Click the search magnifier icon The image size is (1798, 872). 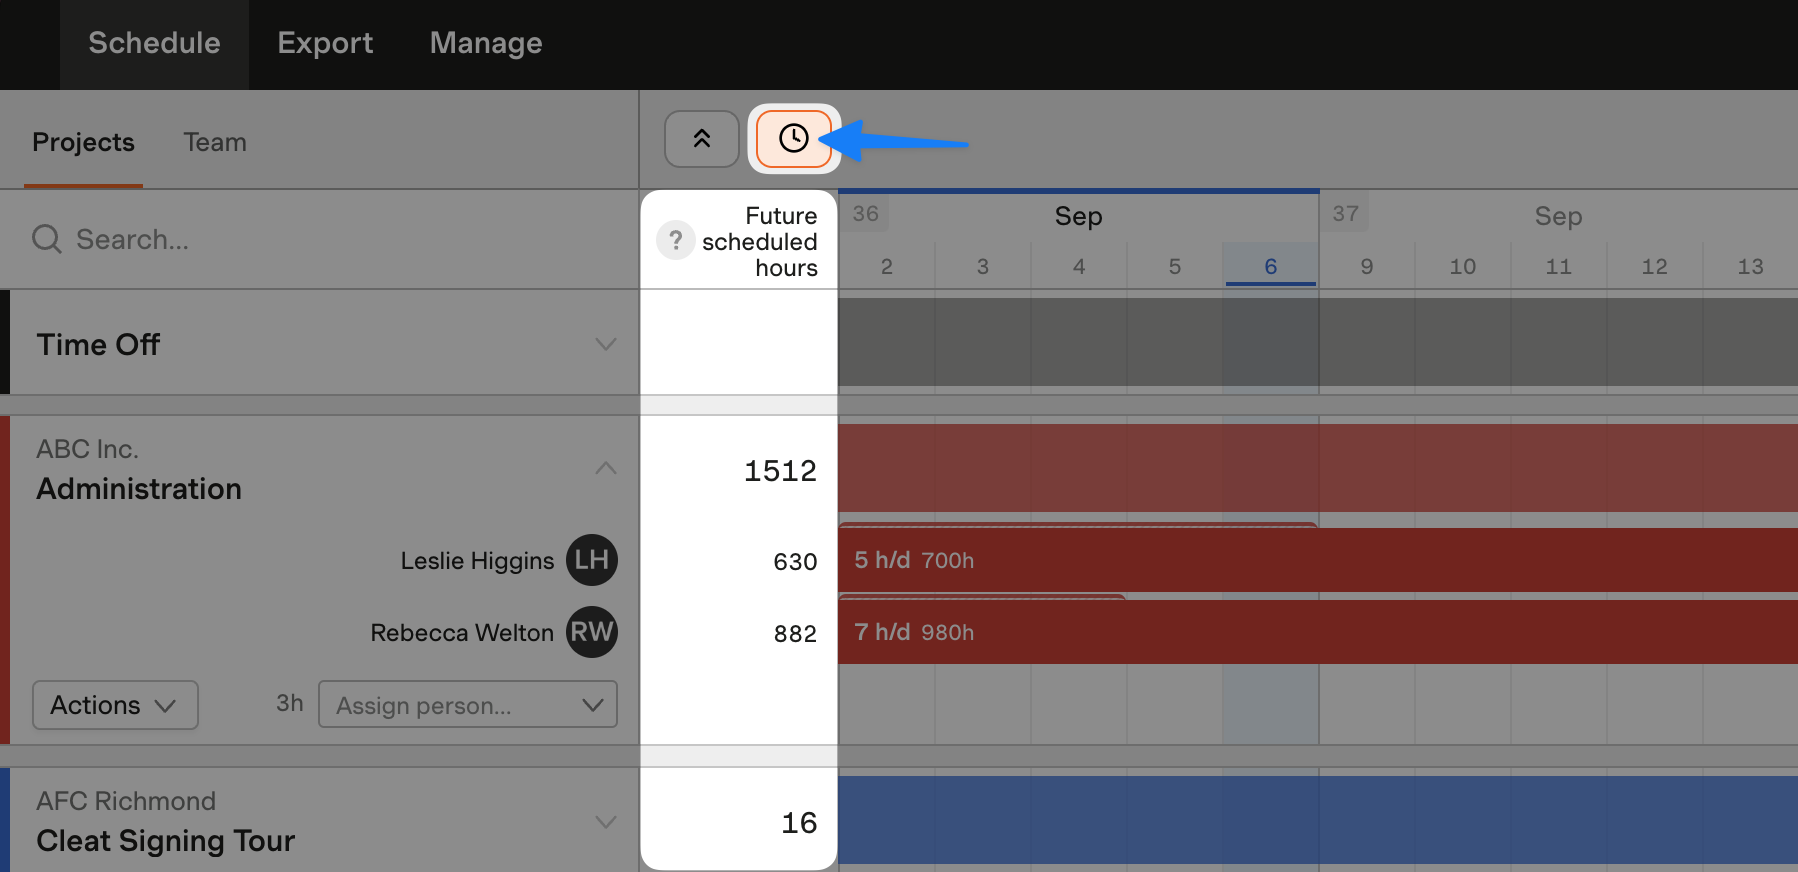point(47,239)
